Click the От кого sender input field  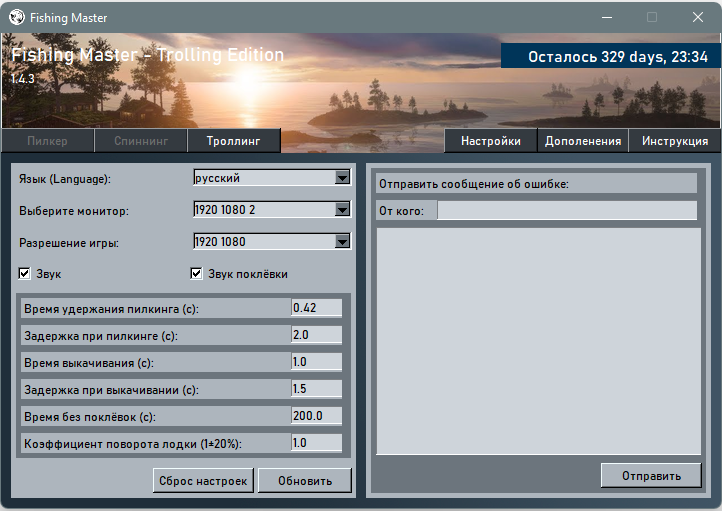coord(566,210)
